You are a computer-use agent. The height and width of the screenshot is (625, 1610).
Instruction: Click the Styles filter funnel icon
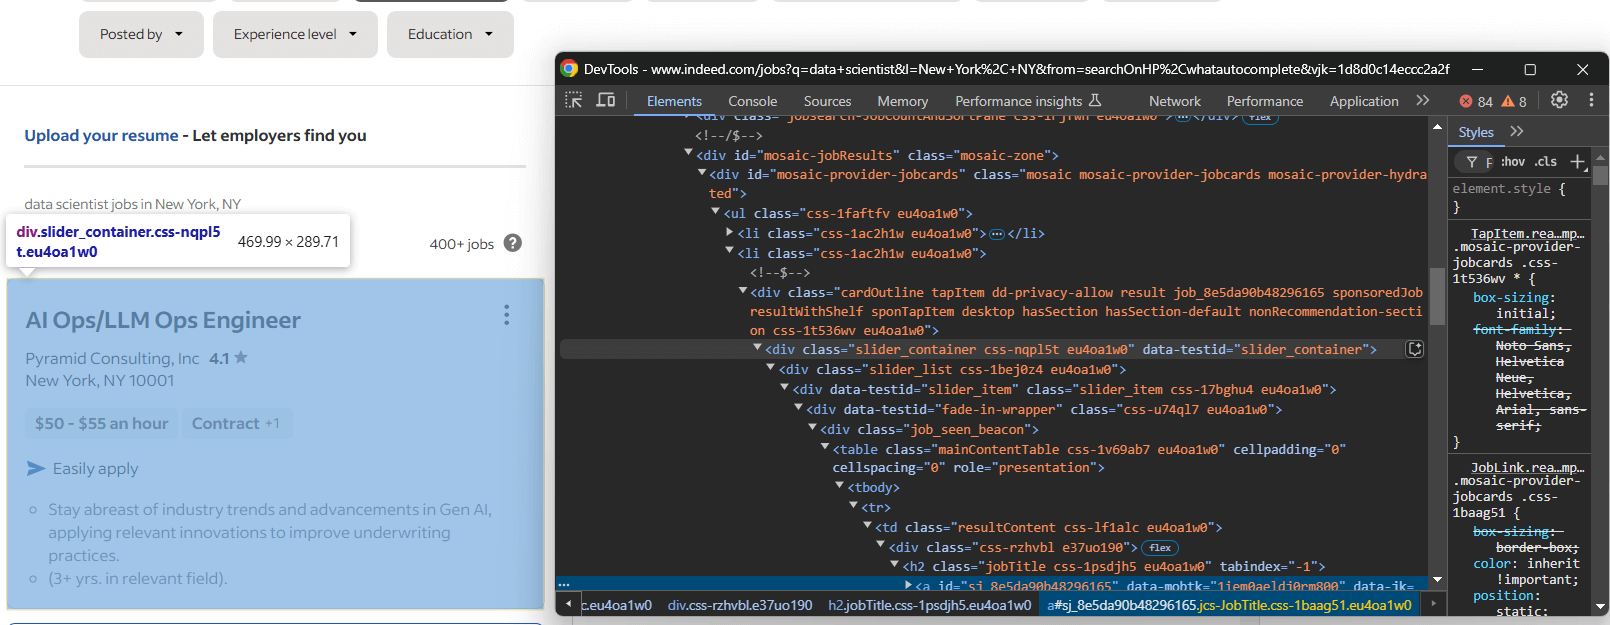point(1471,161)
